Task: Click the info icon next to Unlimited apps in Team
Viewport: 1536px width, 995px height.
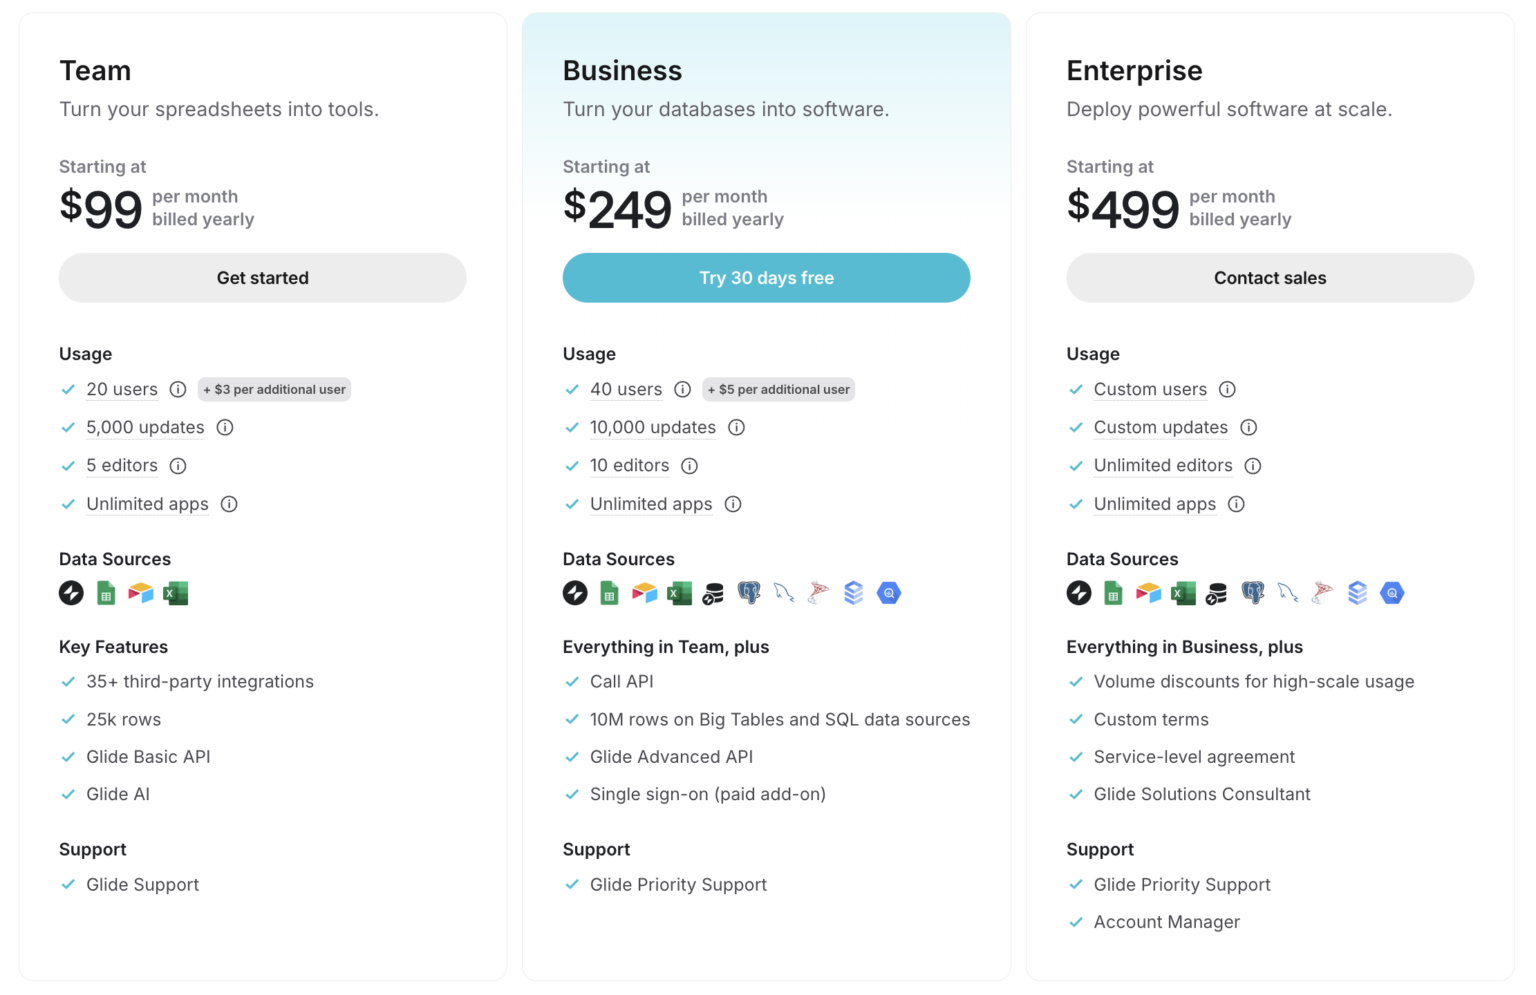Action: click(229, 504)
